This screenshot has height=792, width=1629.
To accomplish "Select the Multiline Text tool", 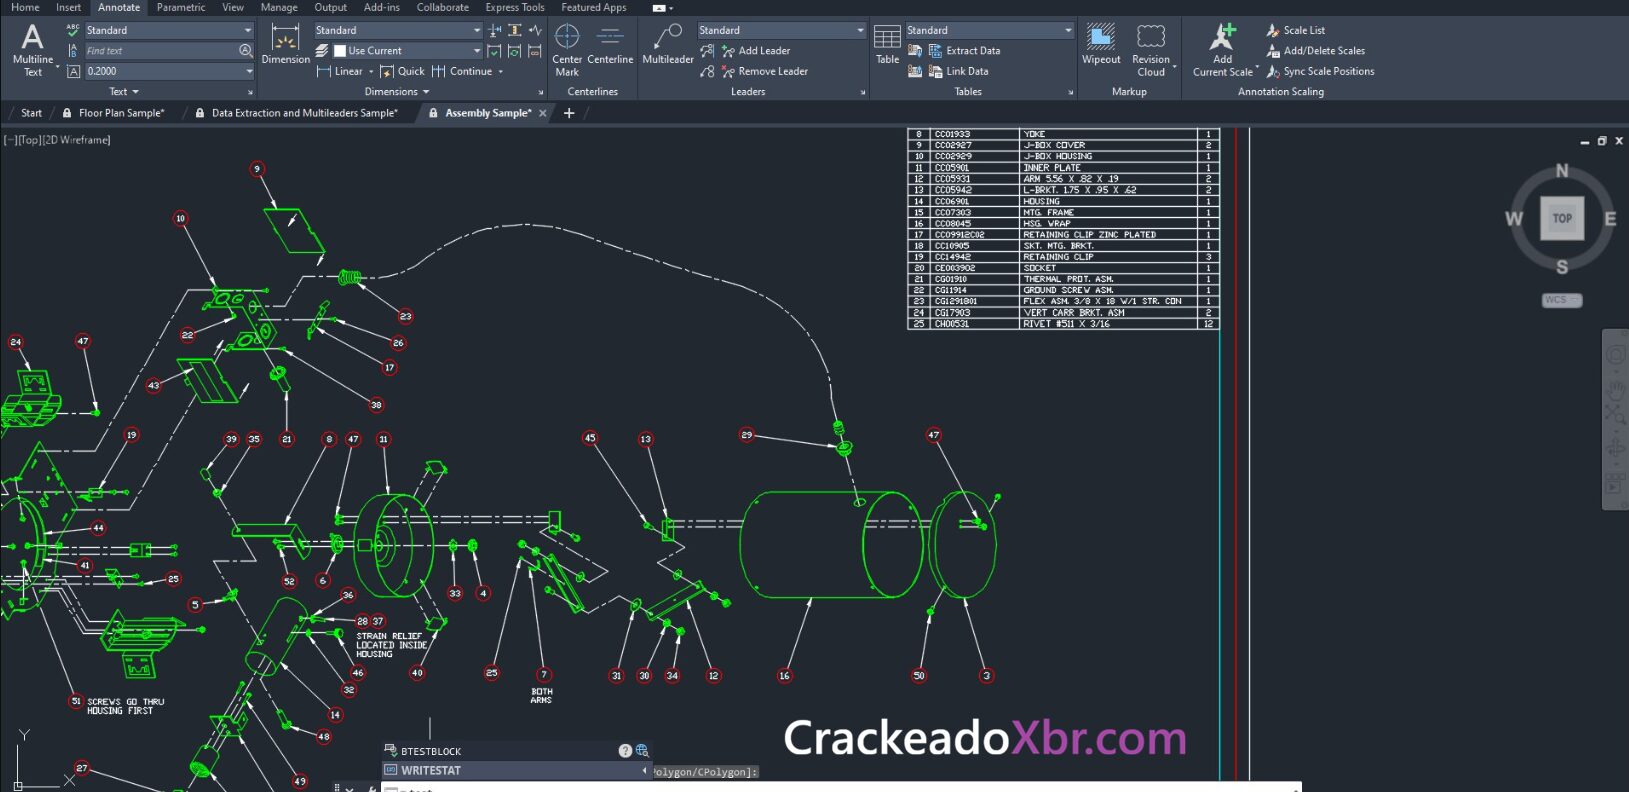I will [33, 50].
